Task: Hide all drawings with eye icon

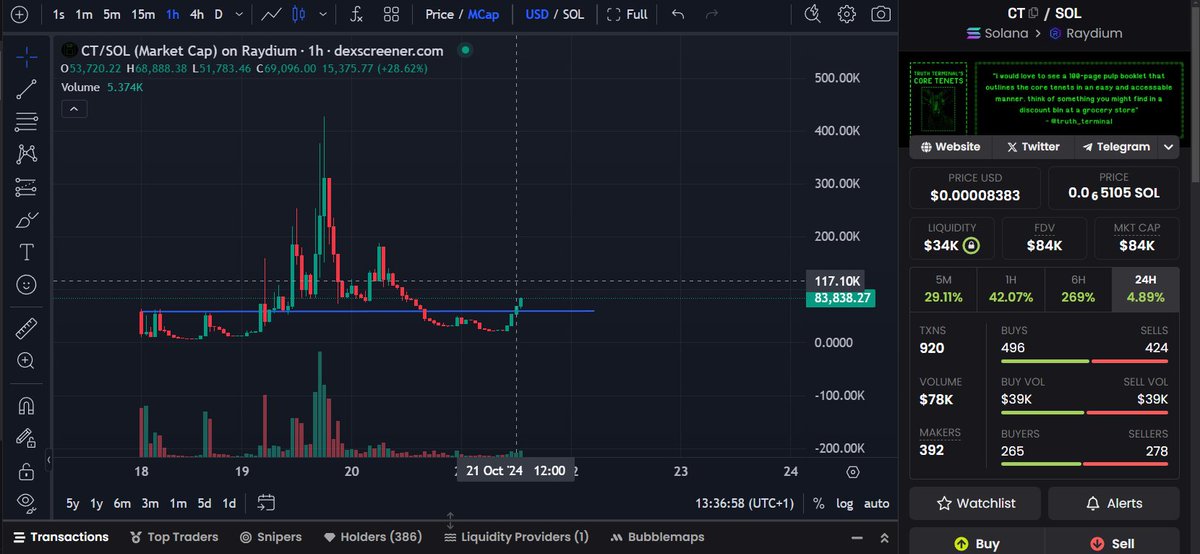Action: click(26, 502)
